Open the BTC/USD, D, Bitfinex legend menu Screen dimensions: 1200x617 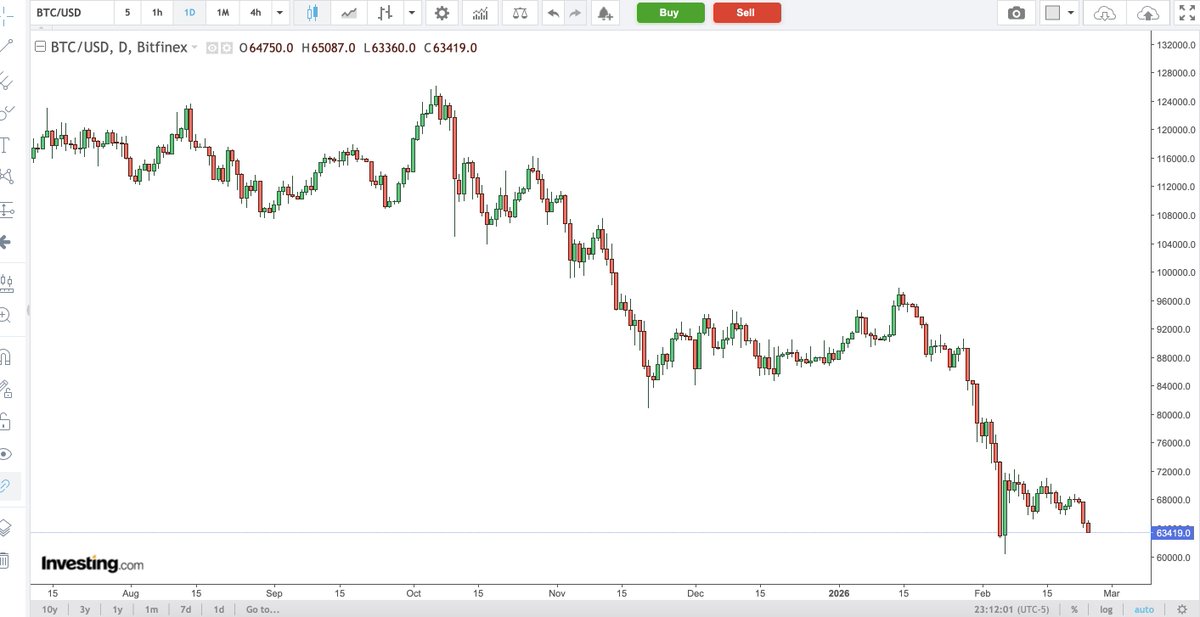pos(195,48)
